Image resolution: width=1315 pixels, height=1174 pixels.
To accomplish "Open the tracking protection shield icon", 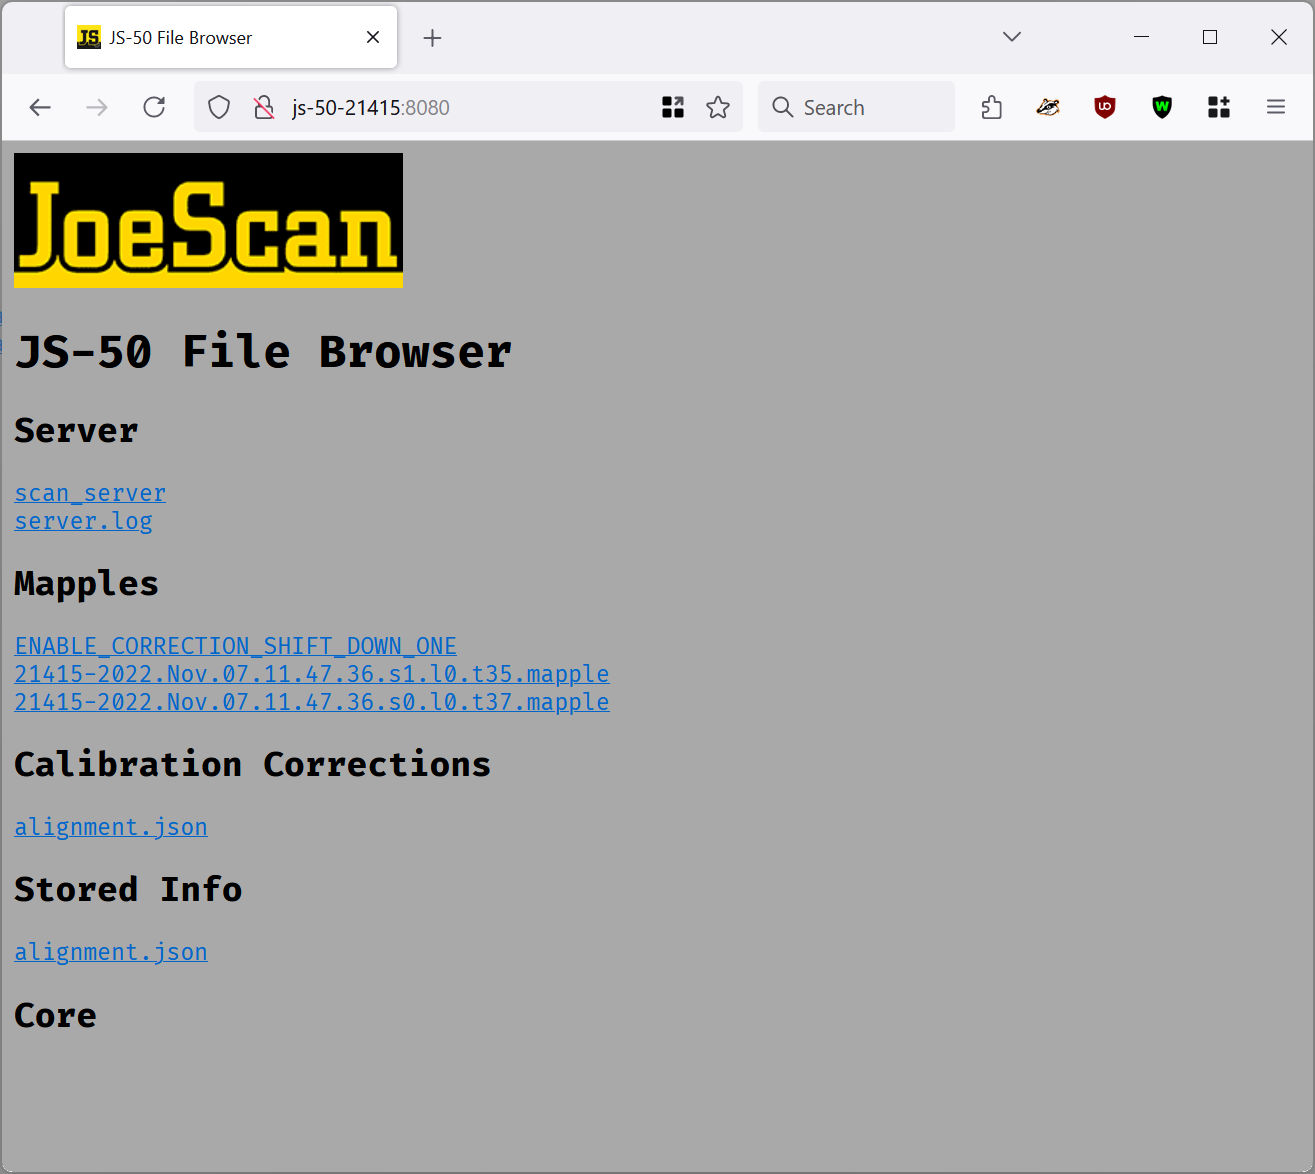I will coord(219,107).
